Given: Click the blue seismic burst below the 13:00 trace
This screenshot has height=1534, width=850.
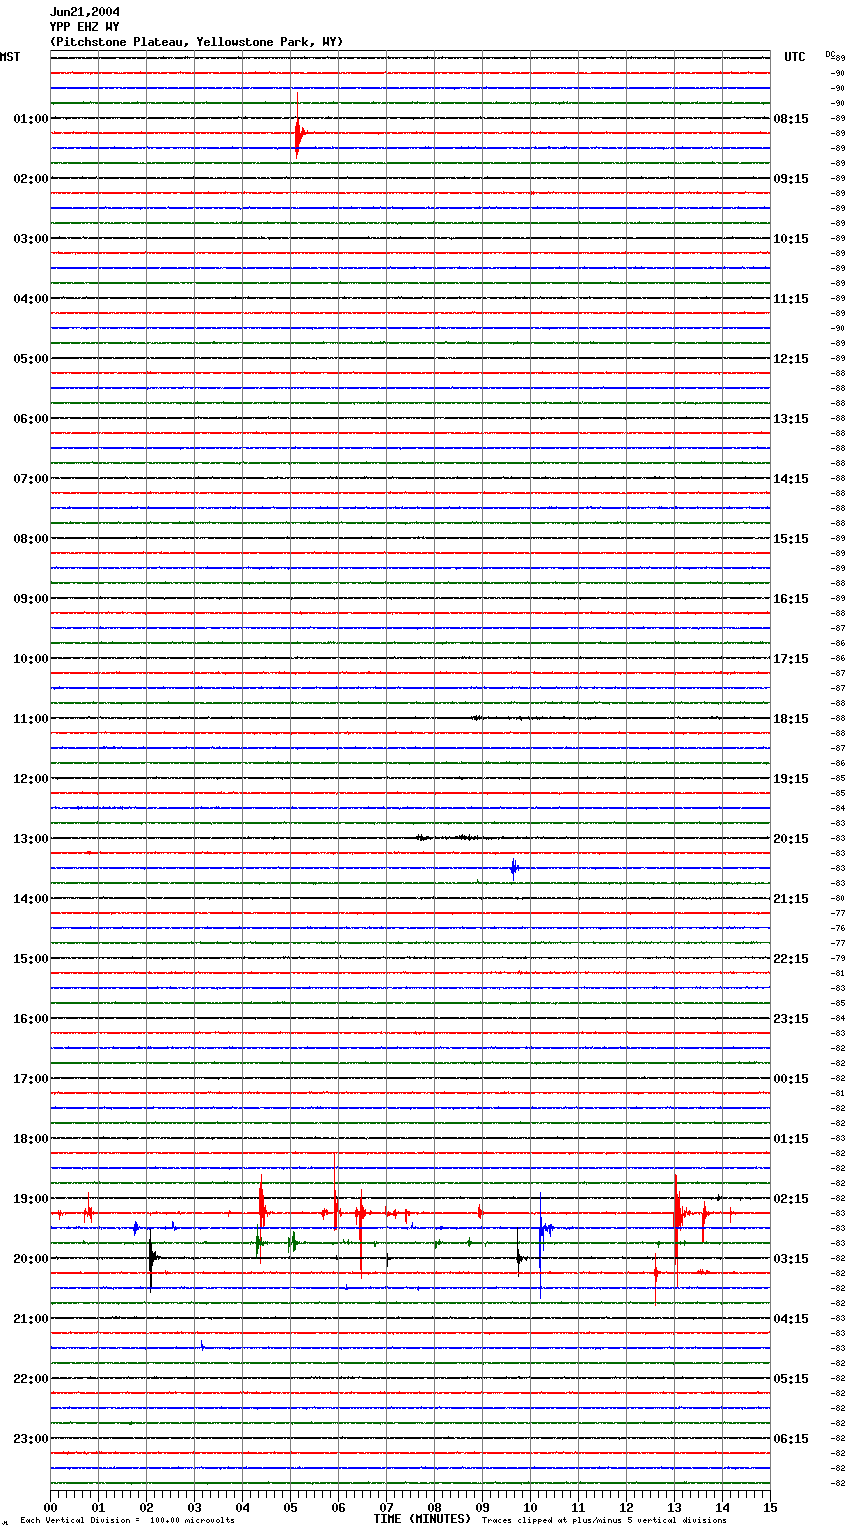Looking at the screenshot, I should [514, 868].
